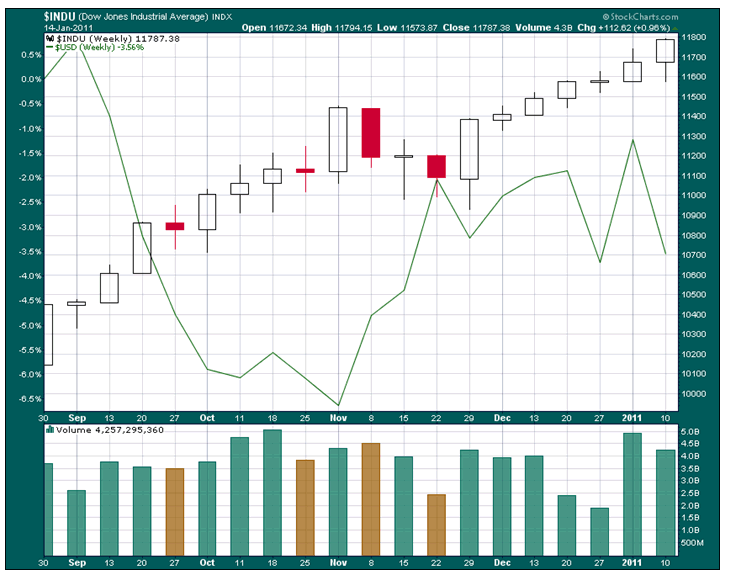Click the 11800 price axis label
The width and height of the screenshot is (729, 573).
693,37
